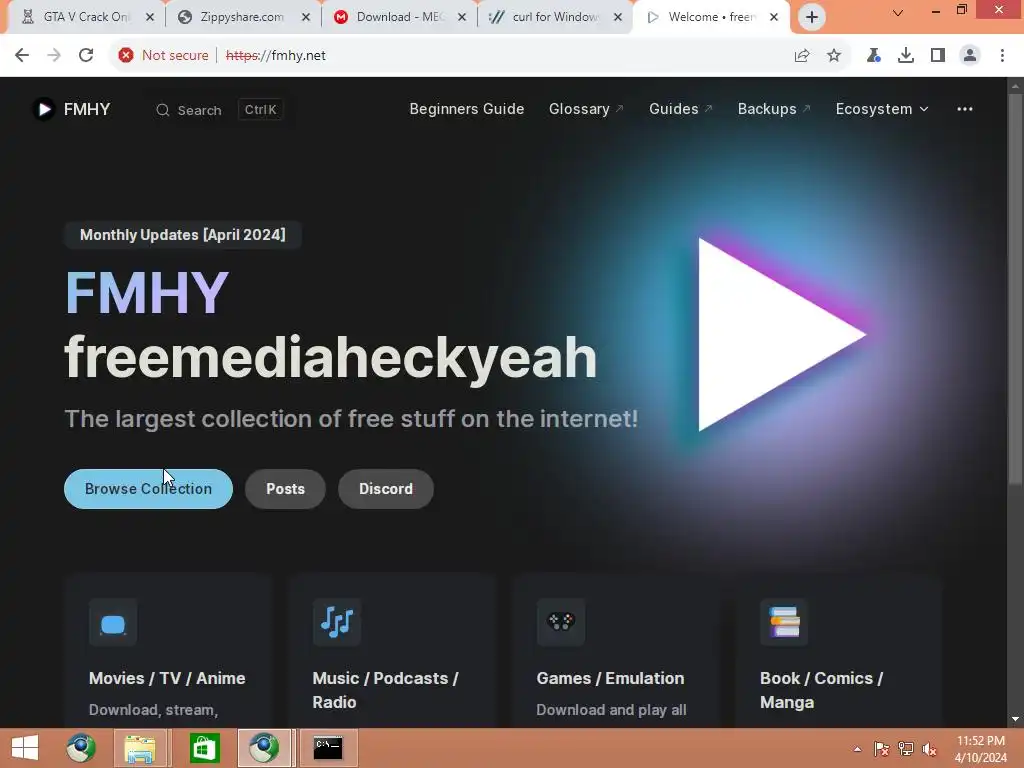This screenshot has height=768, width=1024.
Task: Click the network tray icon
Action: pyautogui.click(x=906, y=749)
